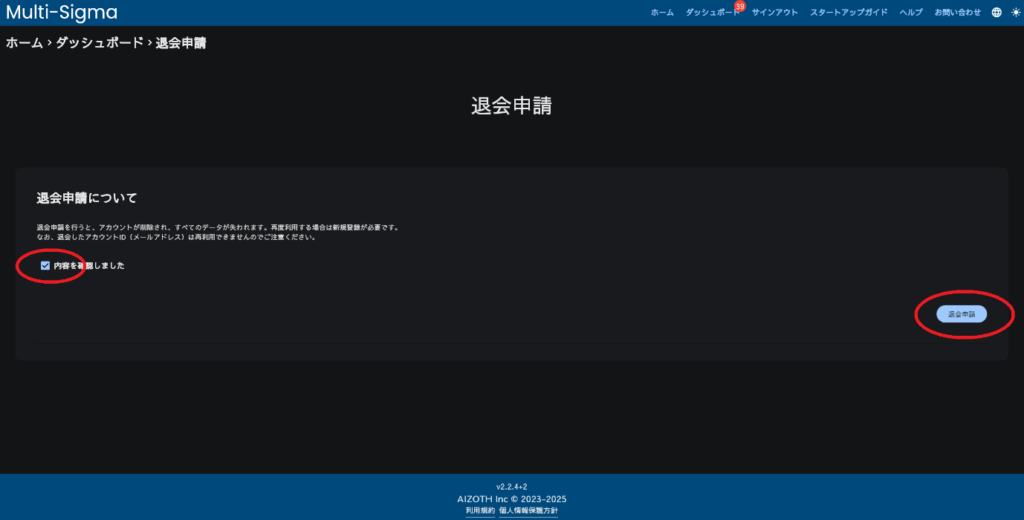Click 退会申請 at end of breadcrumb
Screen dimensions: 1024x520
coord(181,43)
